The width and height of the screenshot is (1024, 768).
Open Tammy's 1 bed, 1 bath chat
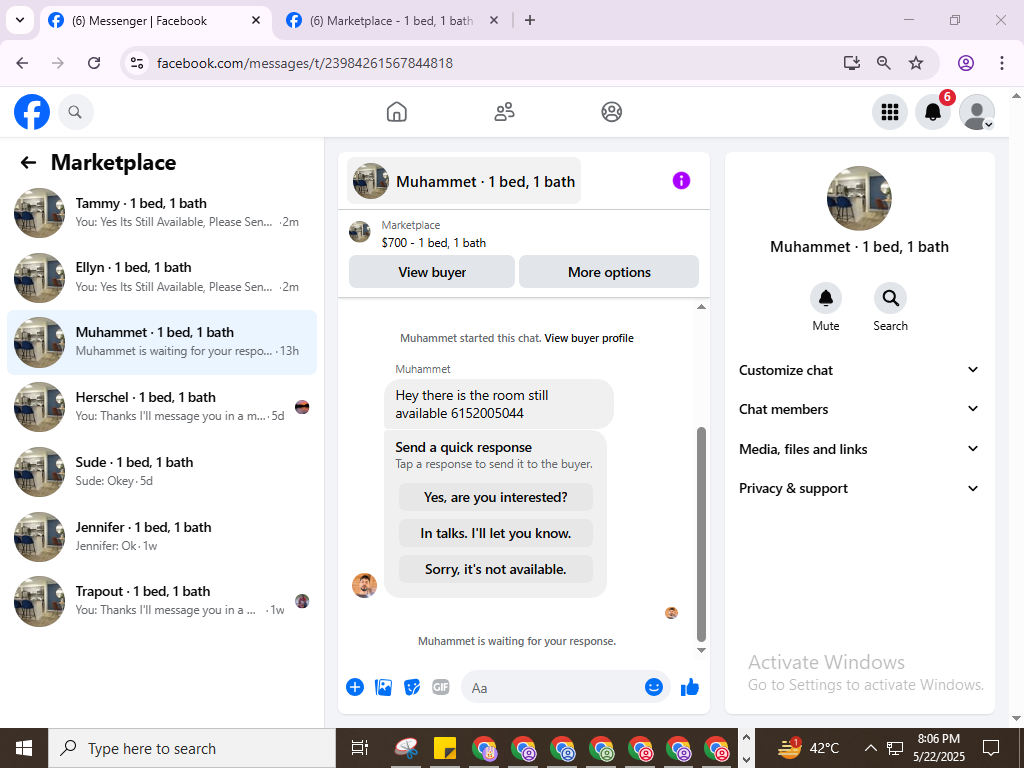point(162,213)
